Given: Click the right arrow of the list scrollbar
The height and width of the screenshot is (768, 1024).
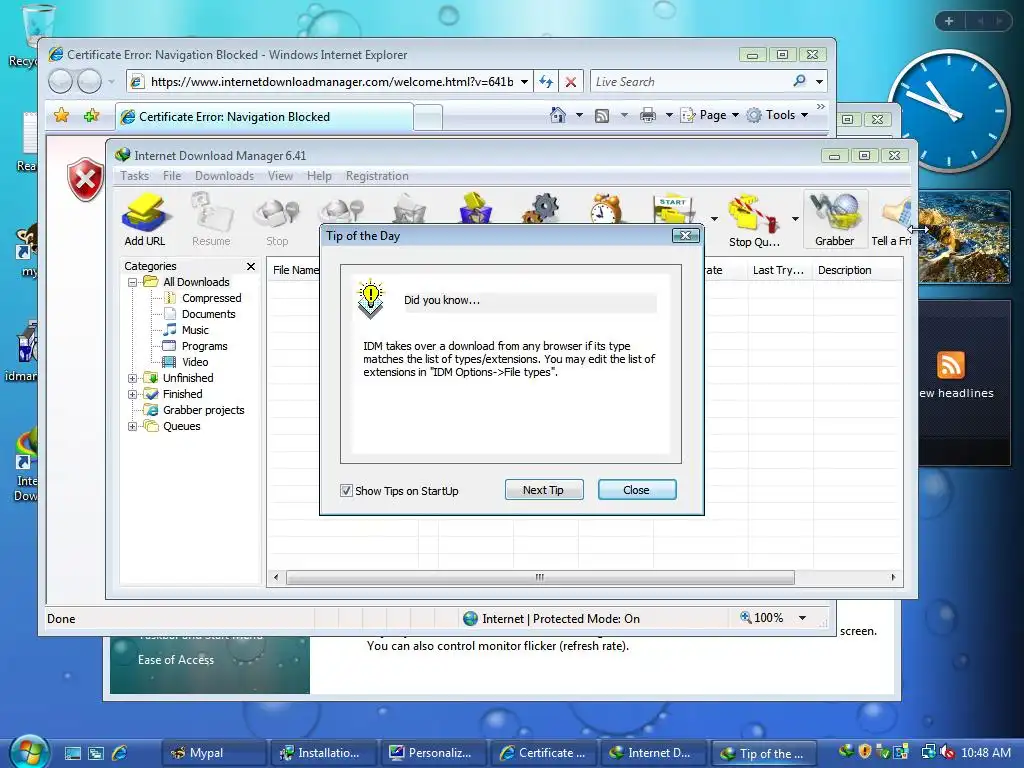Looking at the screenshot, I should tap(893, 577).
